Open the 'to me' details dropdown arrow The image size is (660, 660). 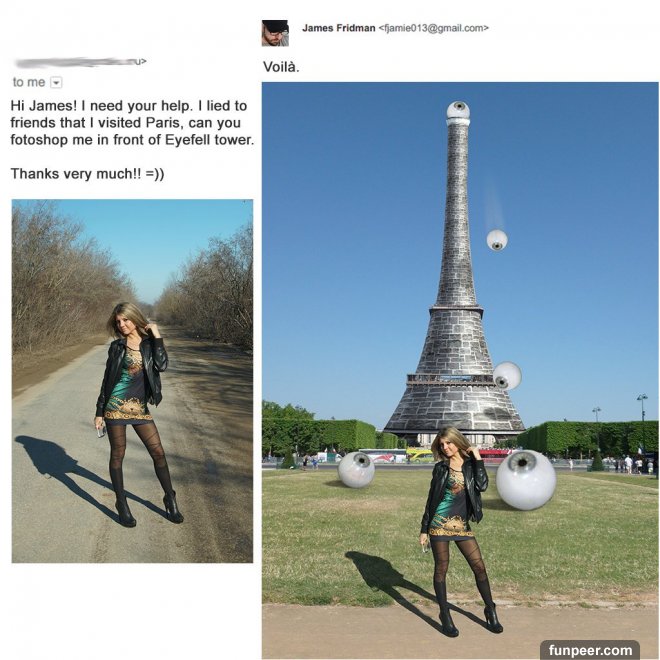[56, 82]
